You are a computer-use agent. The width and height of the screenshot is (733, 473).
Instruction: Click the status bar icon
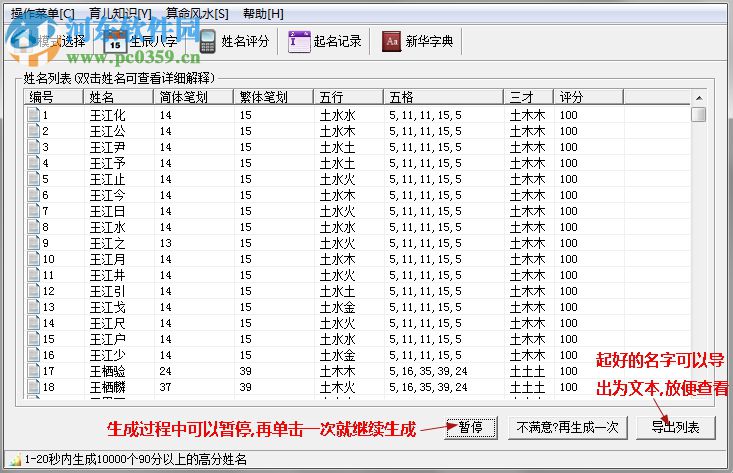[x=14, y=459]
